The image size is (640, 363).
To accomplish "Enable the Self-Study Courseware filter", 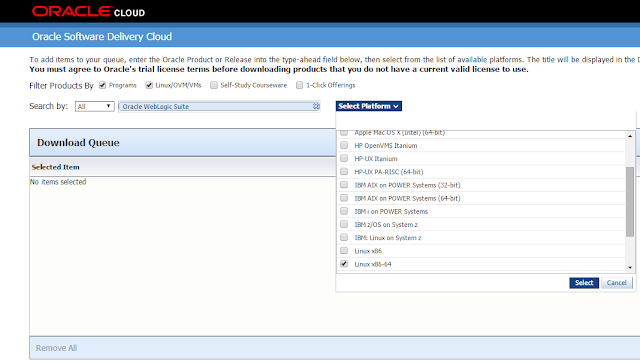I will click(214, 85).
